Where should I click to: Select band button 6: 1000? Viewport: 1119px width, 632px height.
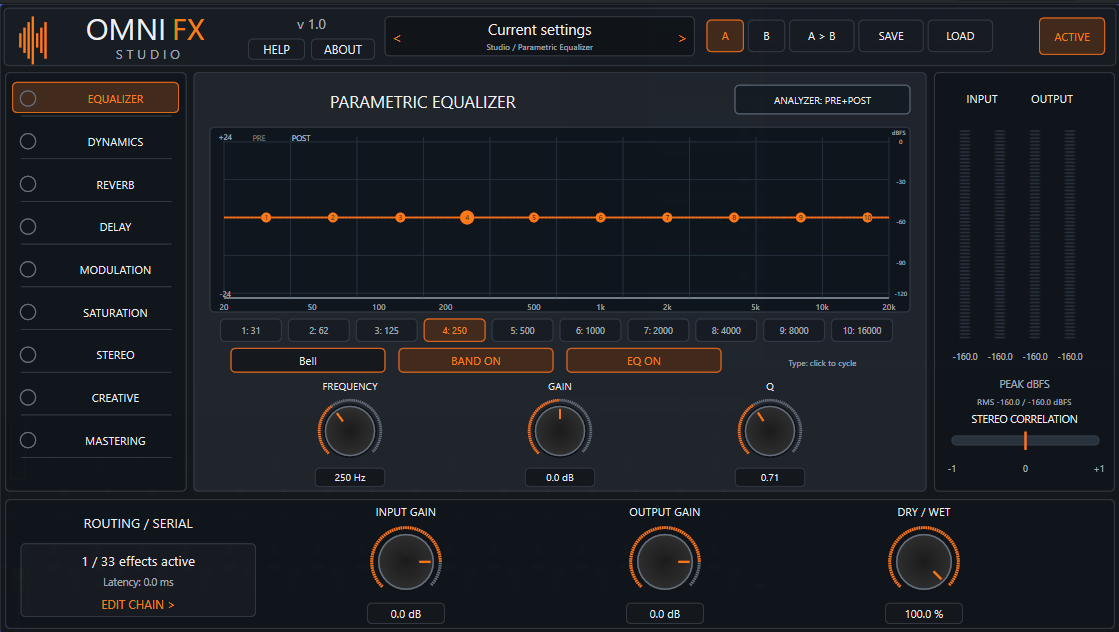click(590, 330)
